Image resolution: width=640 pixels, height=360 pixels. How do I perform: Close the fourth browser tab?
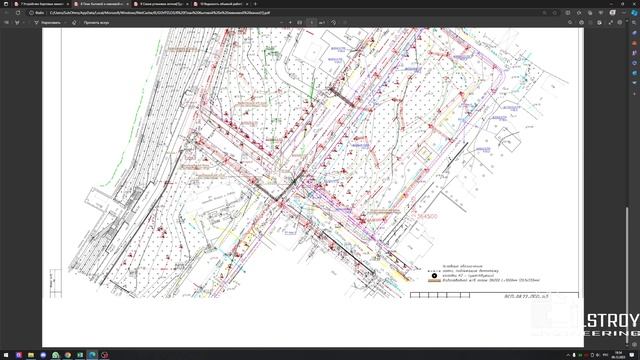pyautogui.click(x=247, y=4)
